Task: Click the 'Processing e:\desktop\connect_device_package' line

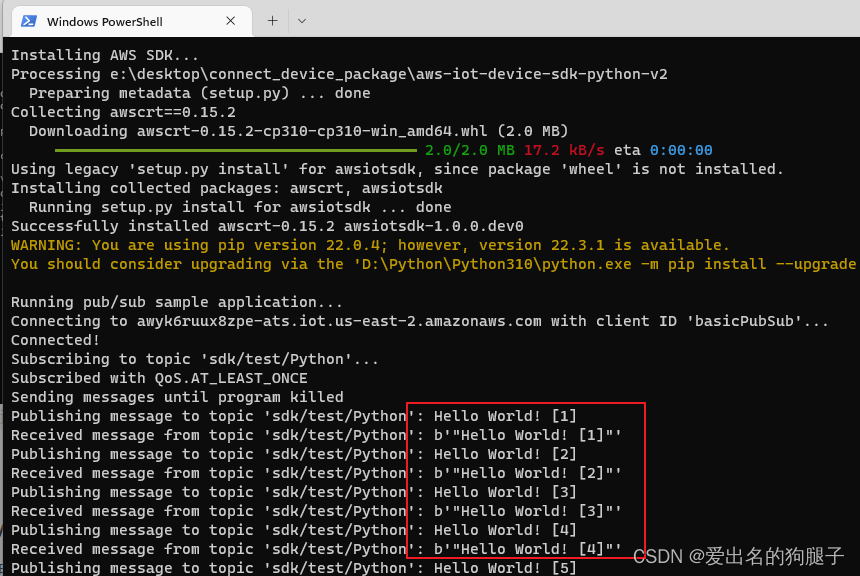Action: [x=339, y=74]
